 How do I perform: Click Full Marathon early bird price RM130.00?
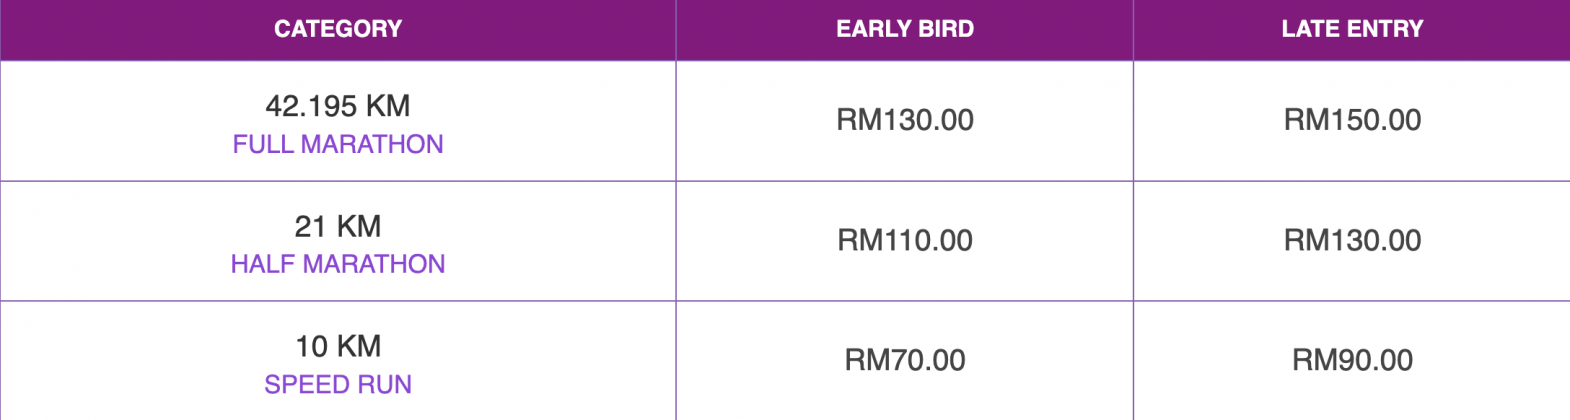[905, 120]
